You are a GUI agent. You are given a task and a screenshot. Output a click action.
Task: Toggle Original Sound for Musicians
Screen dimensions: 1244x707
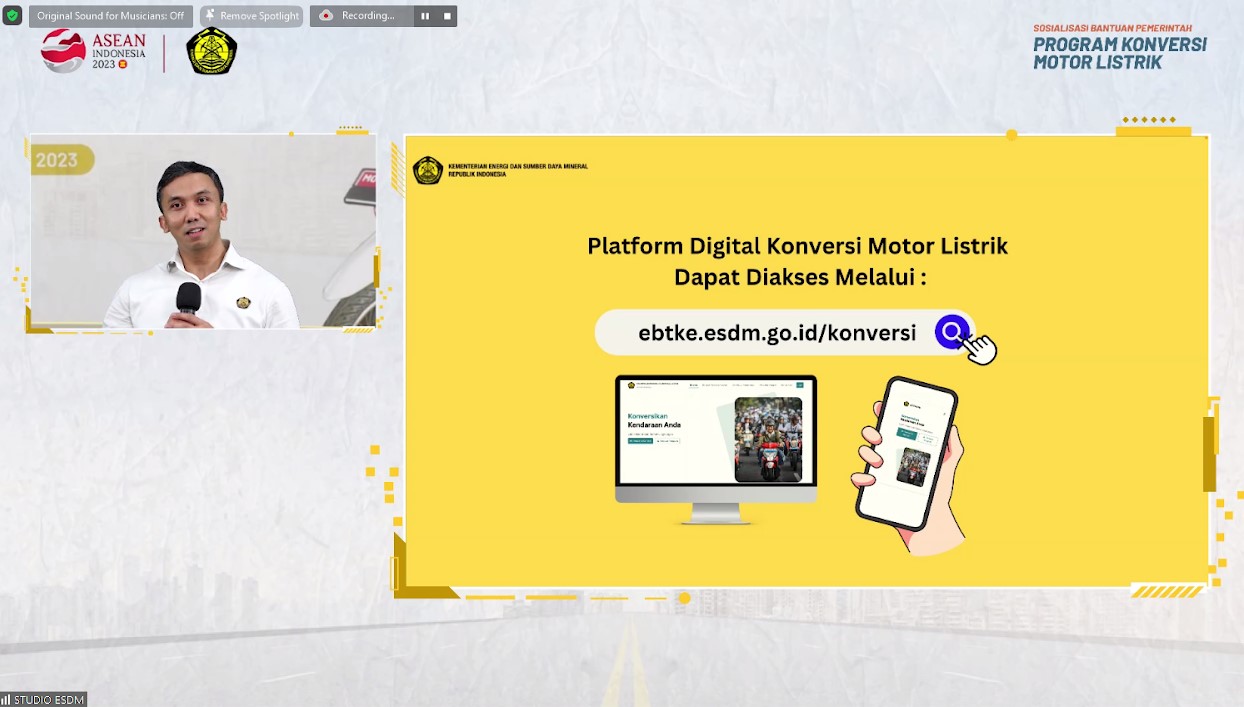110,16
